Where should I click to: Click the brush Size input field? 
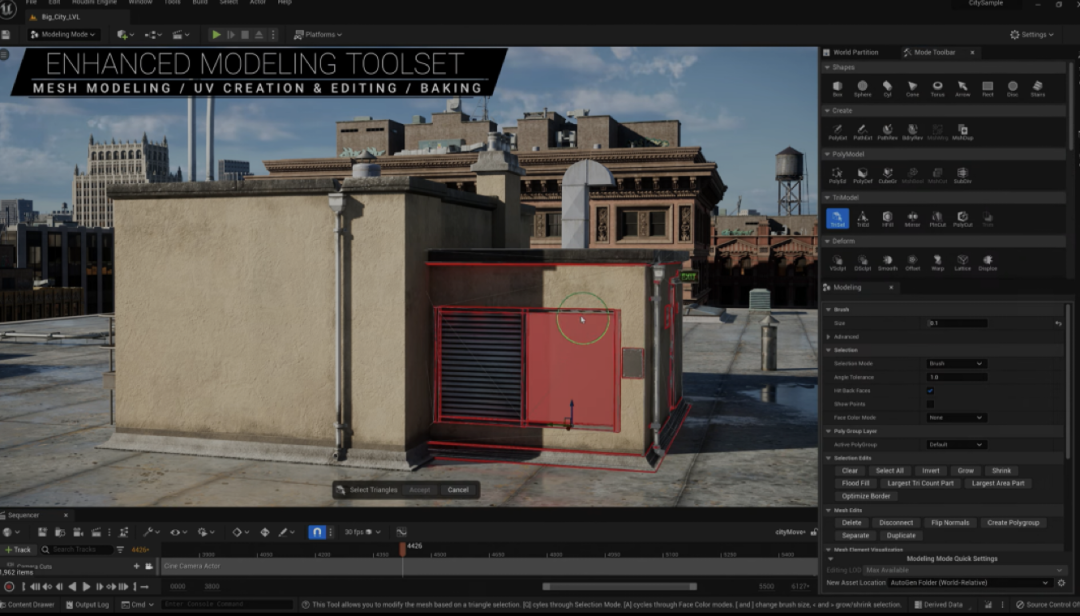click(x=957, y=323)
